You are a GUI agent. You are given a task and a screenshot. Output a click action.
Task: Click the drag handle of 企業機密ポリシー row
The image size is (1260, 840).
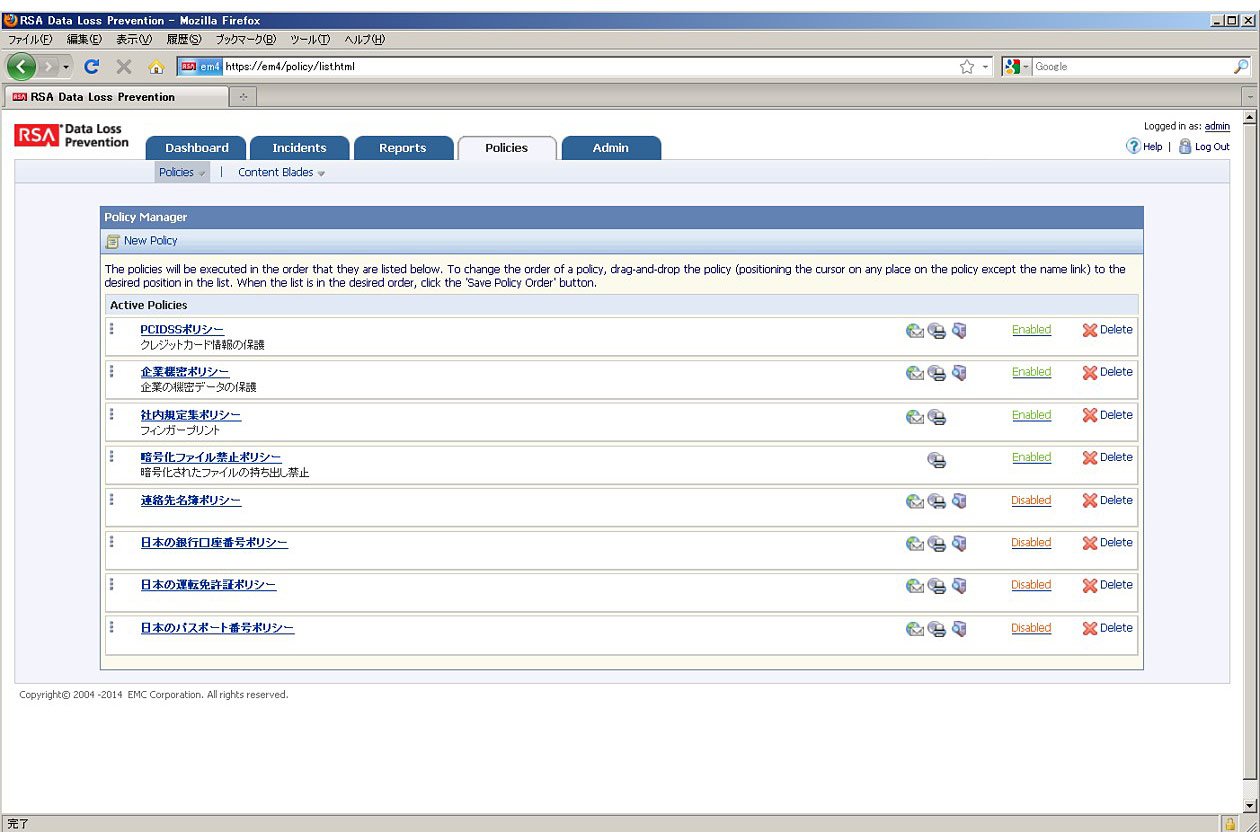click(112, 371)
